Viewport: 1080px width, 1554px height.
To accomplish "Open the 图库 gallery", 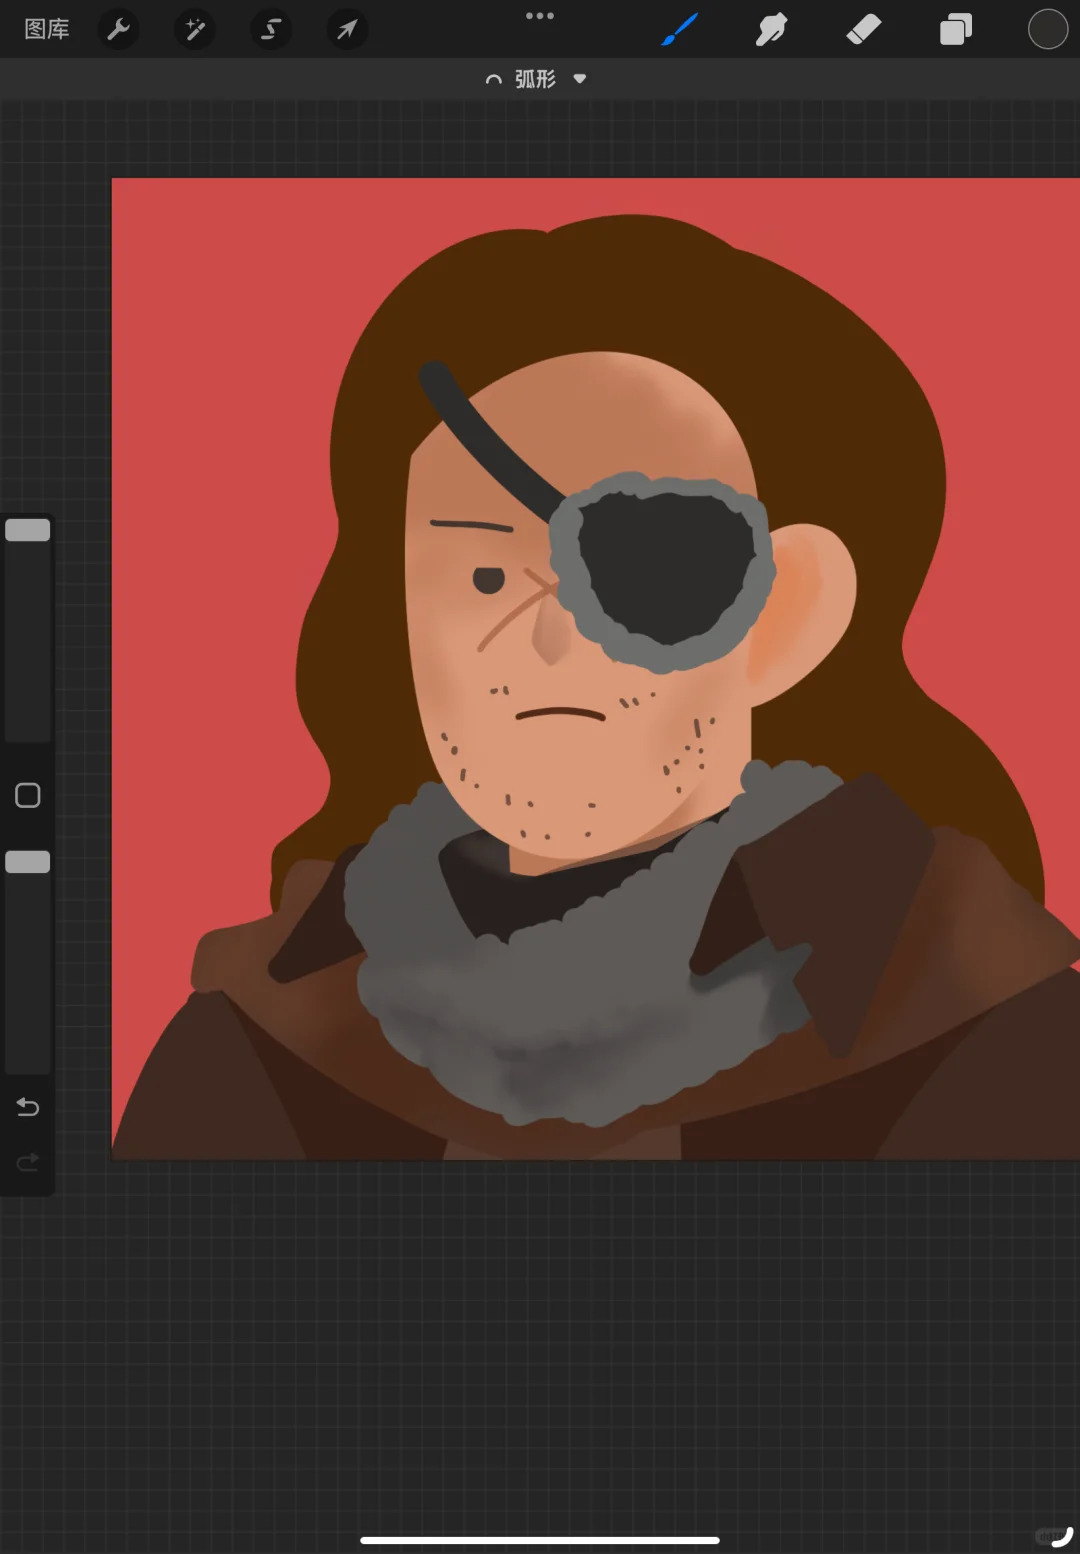I will point(47,29).
